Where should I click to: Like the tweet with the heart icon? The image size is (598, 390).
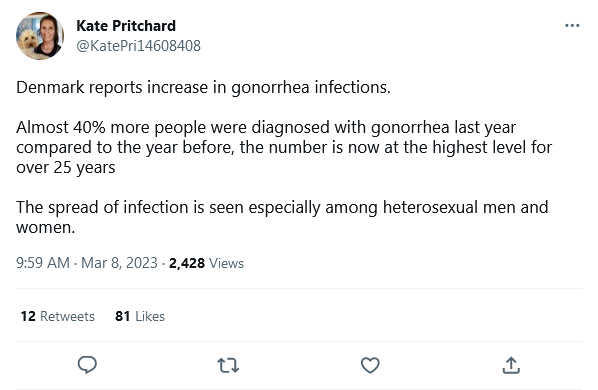click(x=370, y=365)
